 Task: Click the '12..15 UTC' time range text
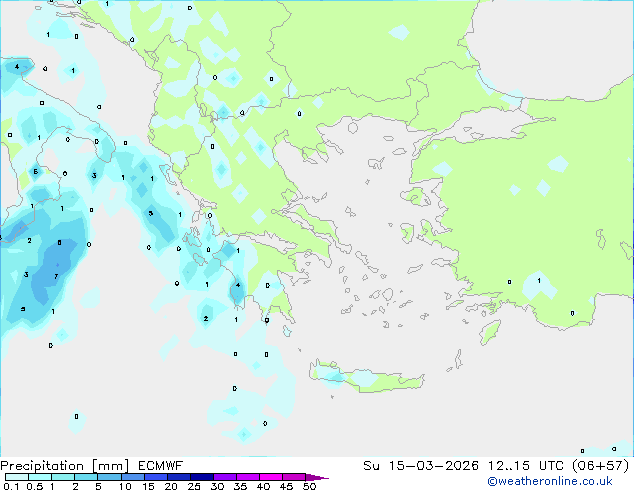(526, 466)
